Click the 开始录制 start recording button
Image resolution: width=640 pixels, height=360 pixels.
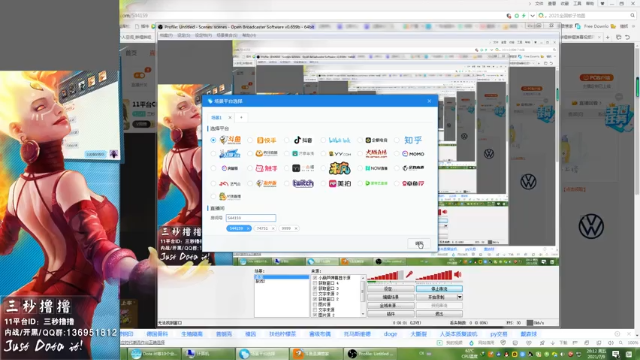click(436, 297)
